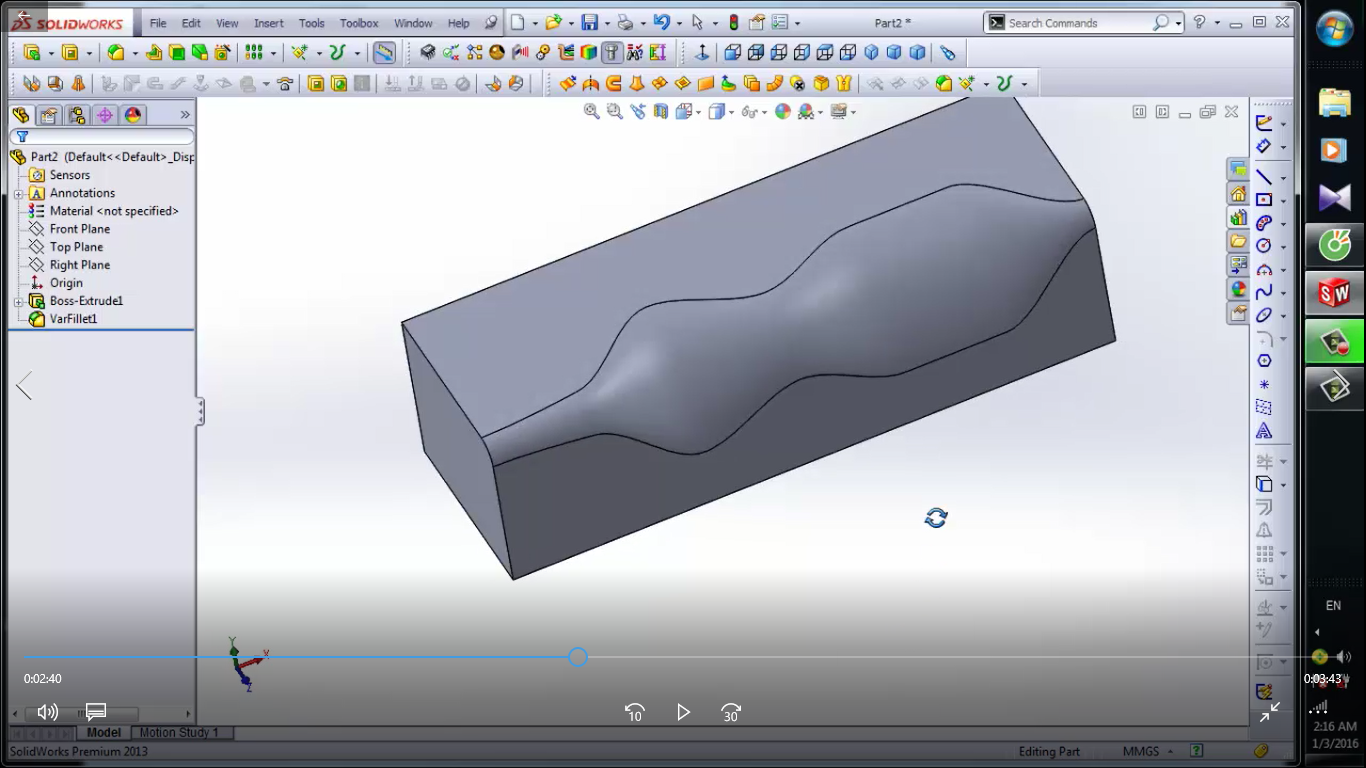Open the Appearances task pane tab

pos(1239,289)
